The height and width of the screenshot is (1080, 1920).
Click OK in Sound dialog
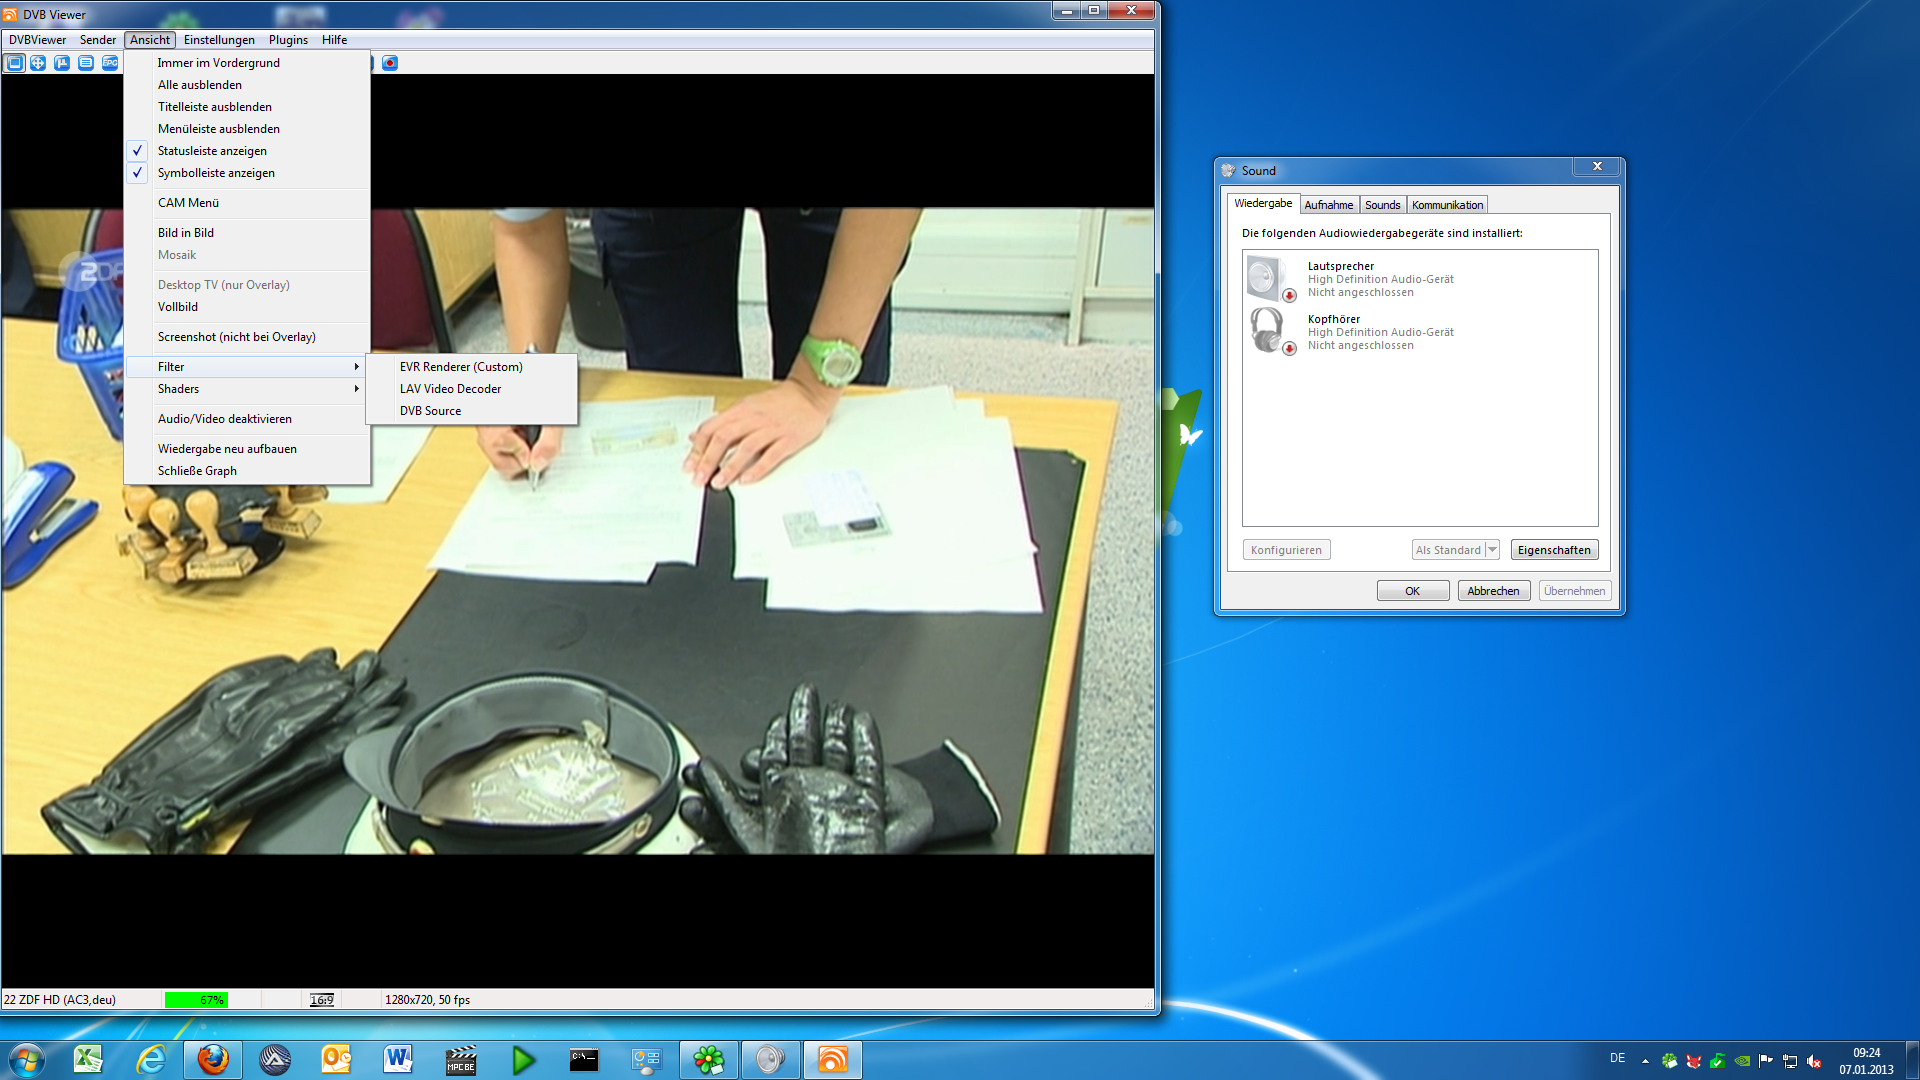pos(1412,591)
